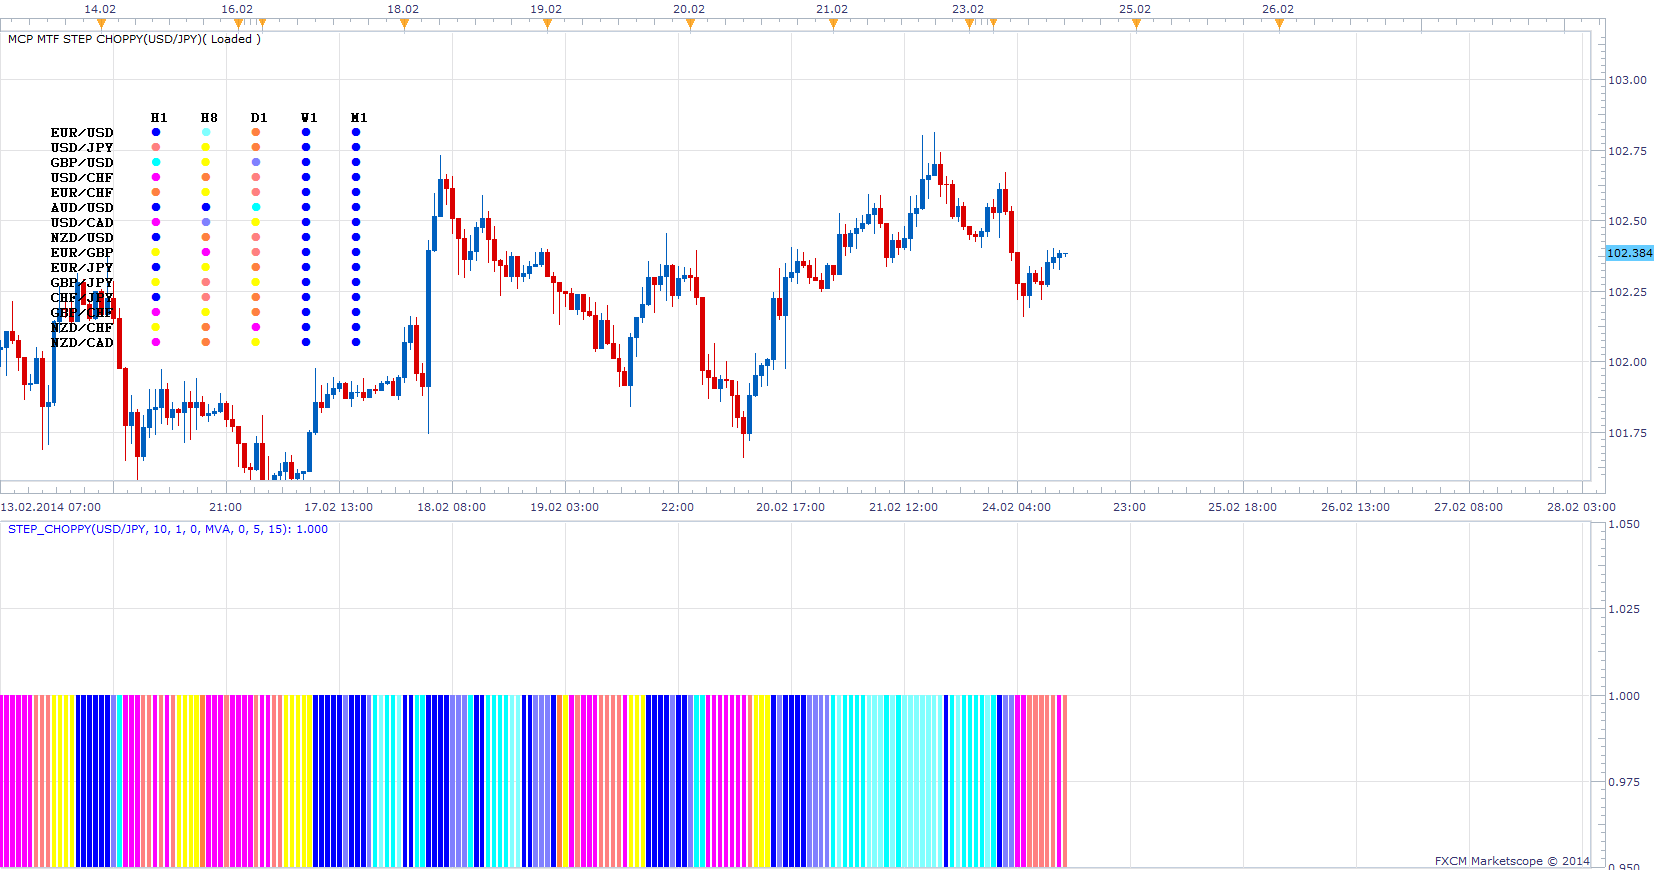Click the orange day marker under 21.02
Image resolution: width=1663 pixels, height=870 pixels.
[833, 24]
